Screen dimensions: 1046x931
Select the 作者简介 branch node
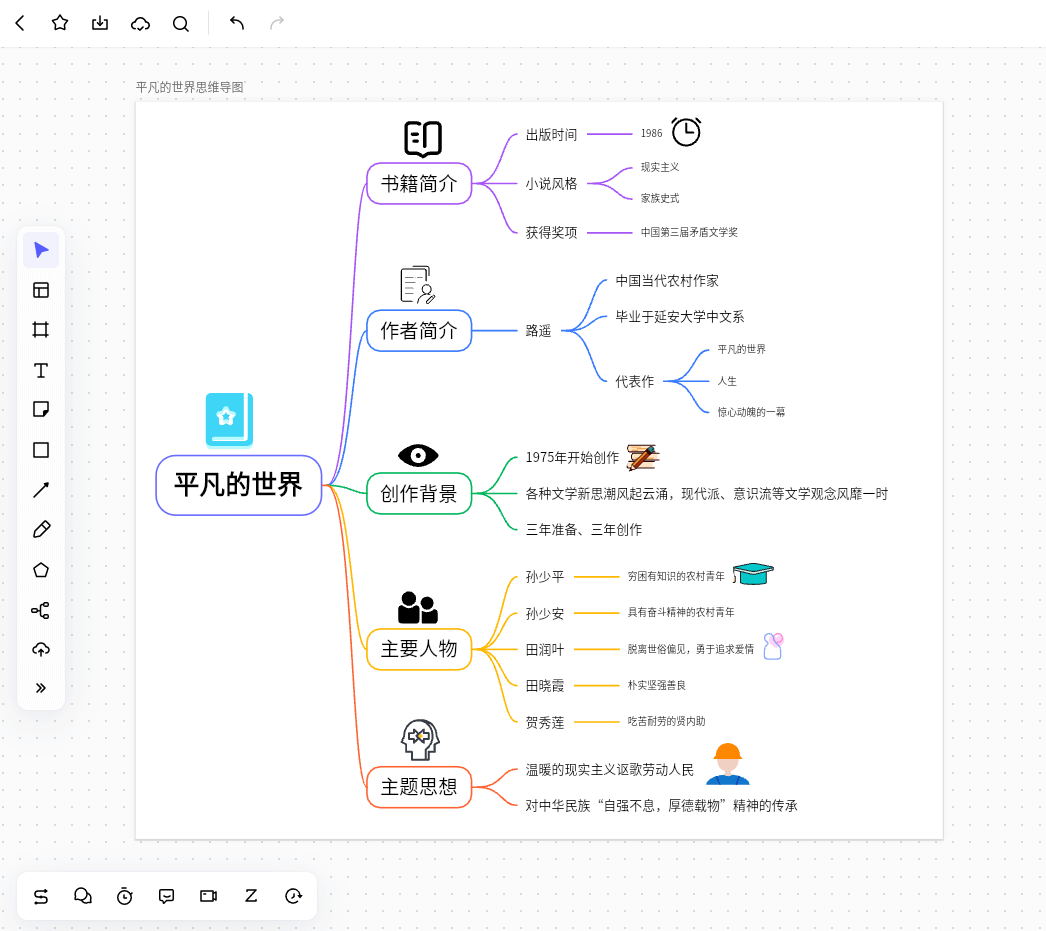pyautogui.click(x=419, y=330)
